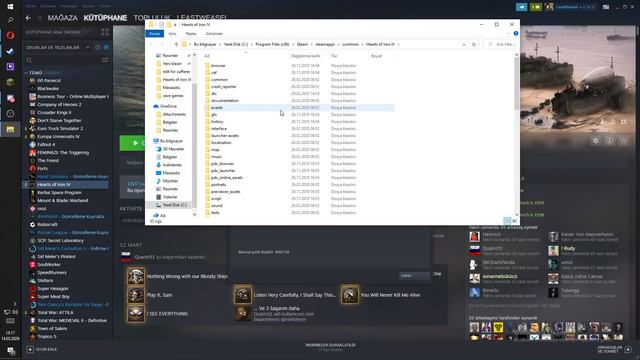640x360 pixels.
Task: Select Company of Heroes 2 in library
Action: (x=59, y=104)
